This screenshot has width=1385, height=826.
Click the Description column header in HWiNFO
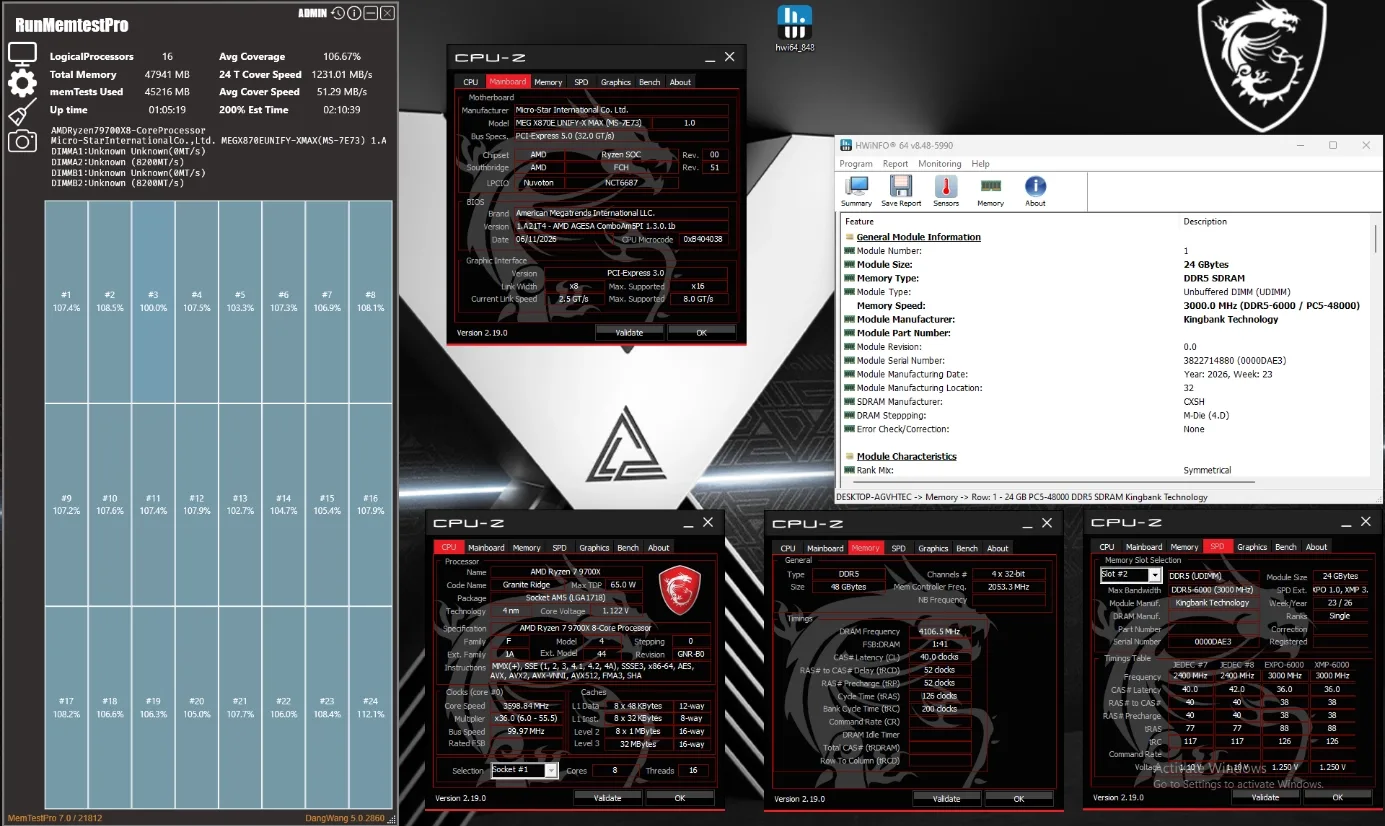point(1205,221)
